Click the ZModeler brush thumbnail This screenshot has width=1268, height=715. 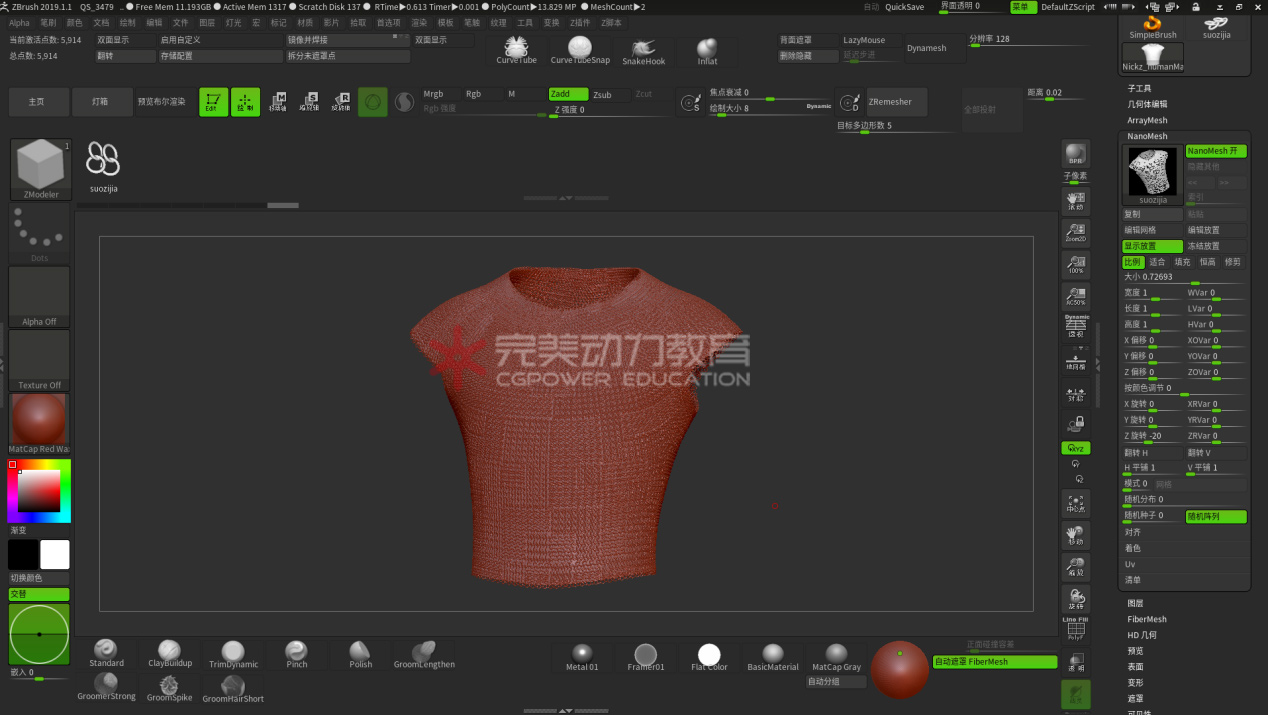[x=40, y=168]
